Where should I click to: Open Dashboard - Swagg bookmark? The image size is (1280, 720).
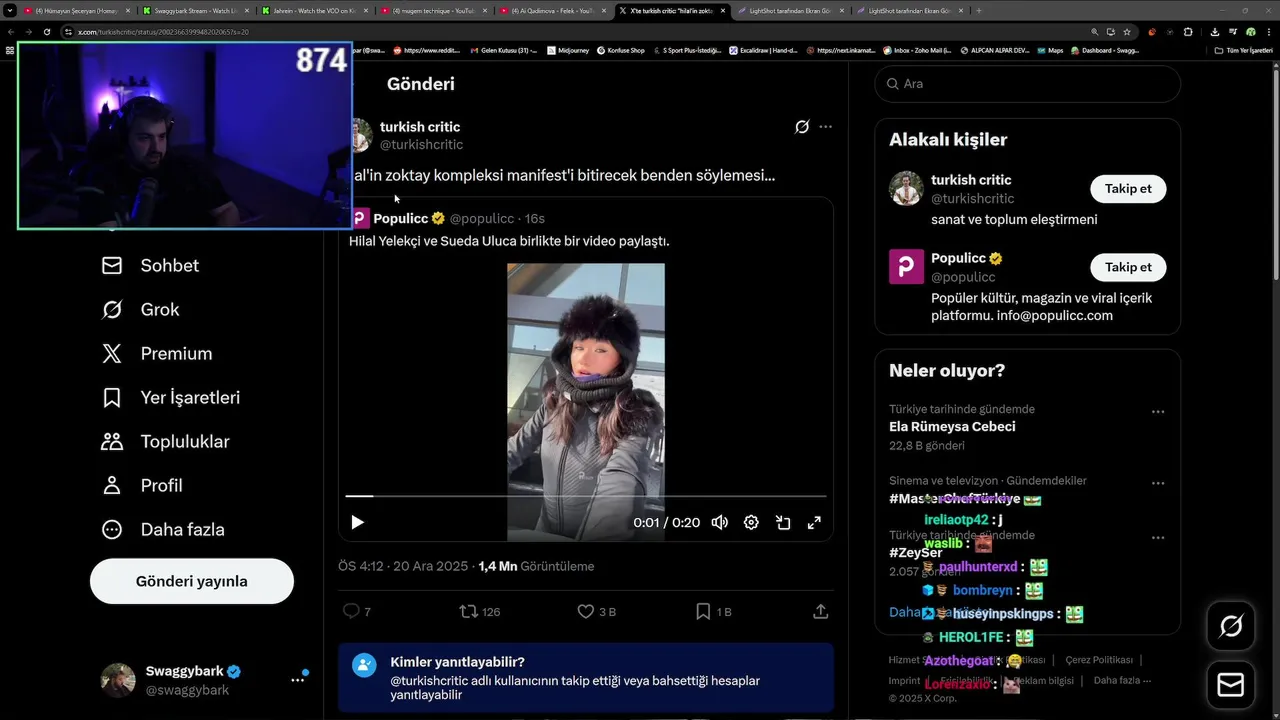[1105, 50]
